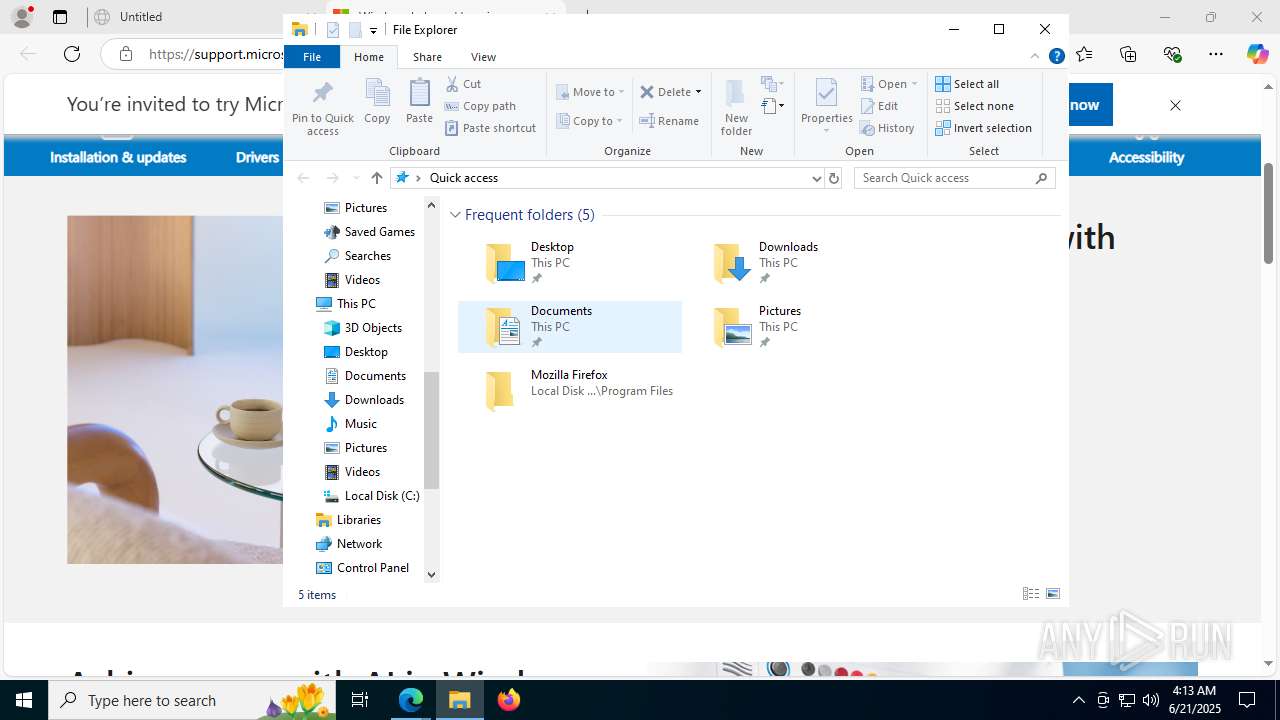
Task: Go up one level with Up arrow
Action: (x=376, y=178)
